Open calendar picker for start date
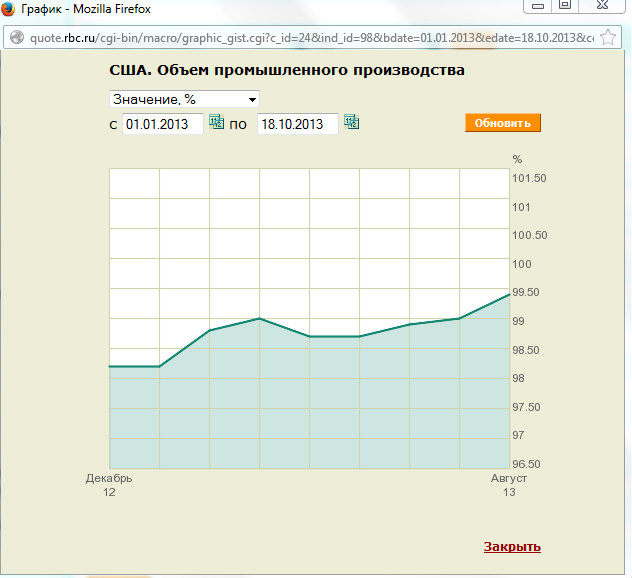Image resolution: width=632 pixels, height=578 pixels. tap(216, 121)
